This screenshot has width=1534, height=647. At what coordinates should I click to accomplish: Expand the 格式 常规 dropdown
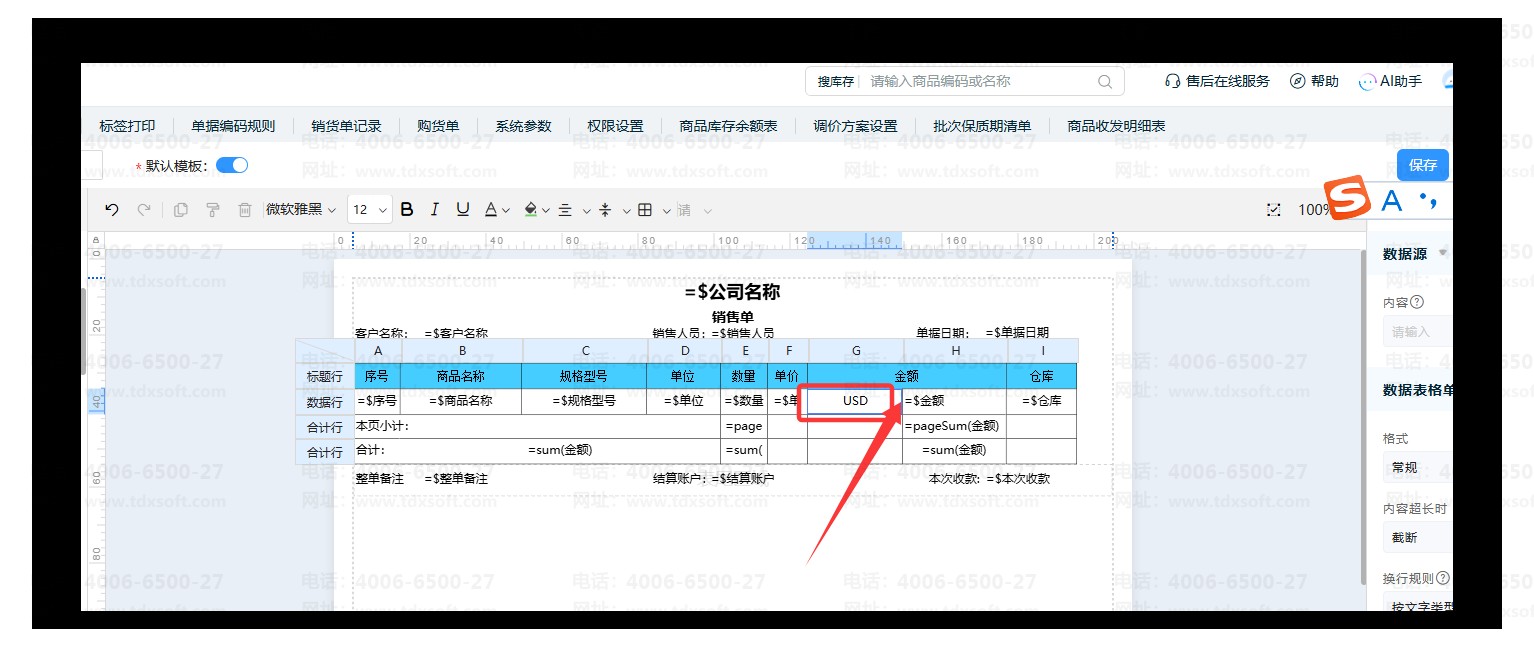pos(1418,467)
